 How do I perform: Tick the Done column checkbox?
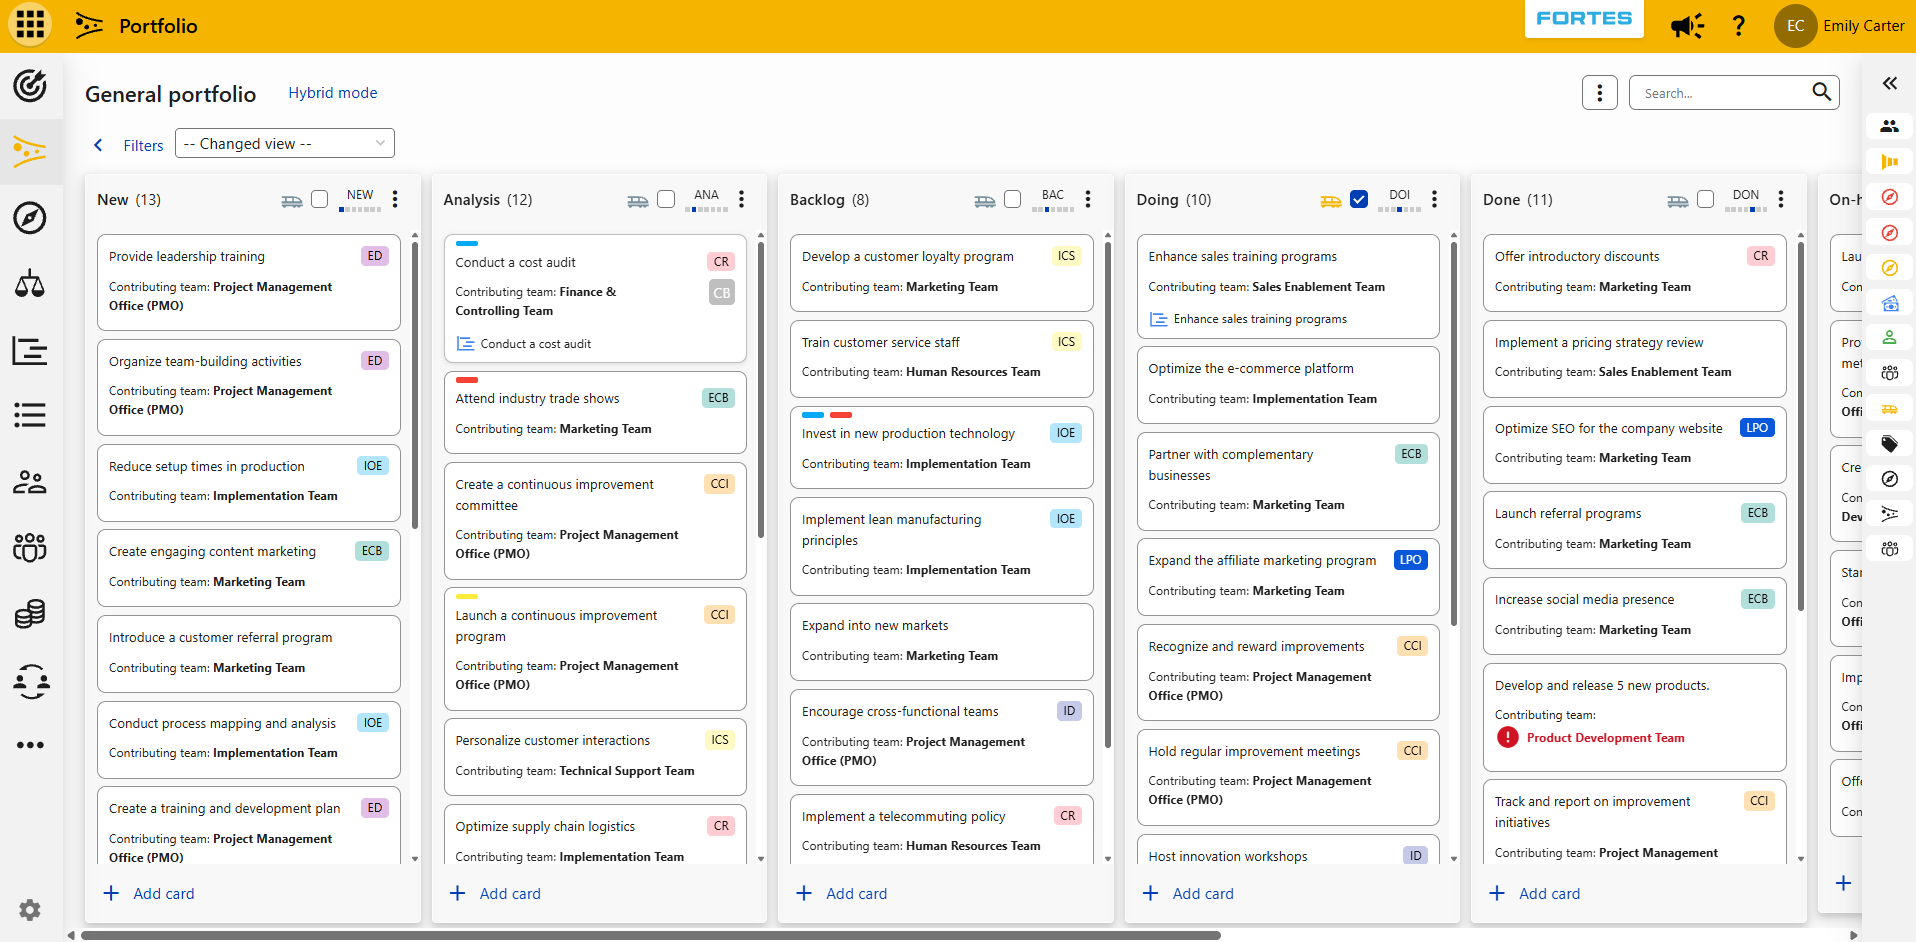[x=1706, y=199]
